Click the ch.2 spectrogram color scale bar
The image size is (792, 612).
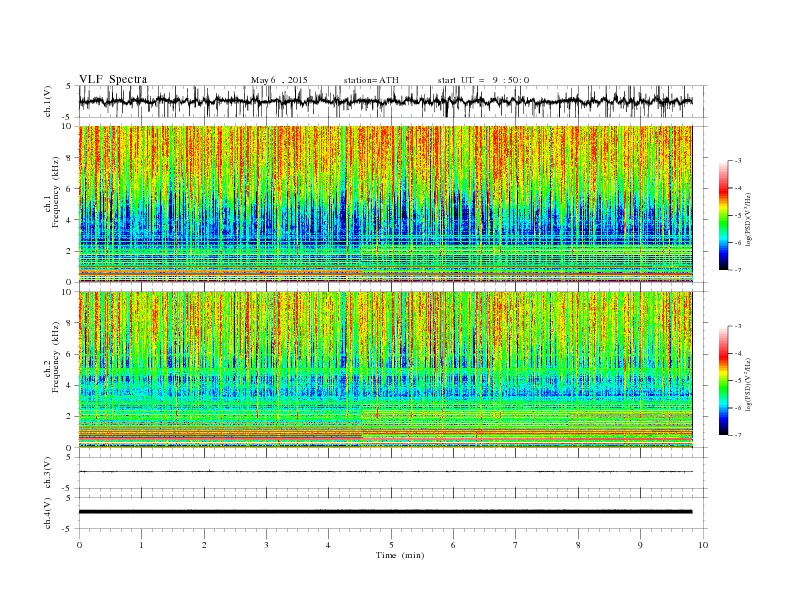(x=723, y=380)
